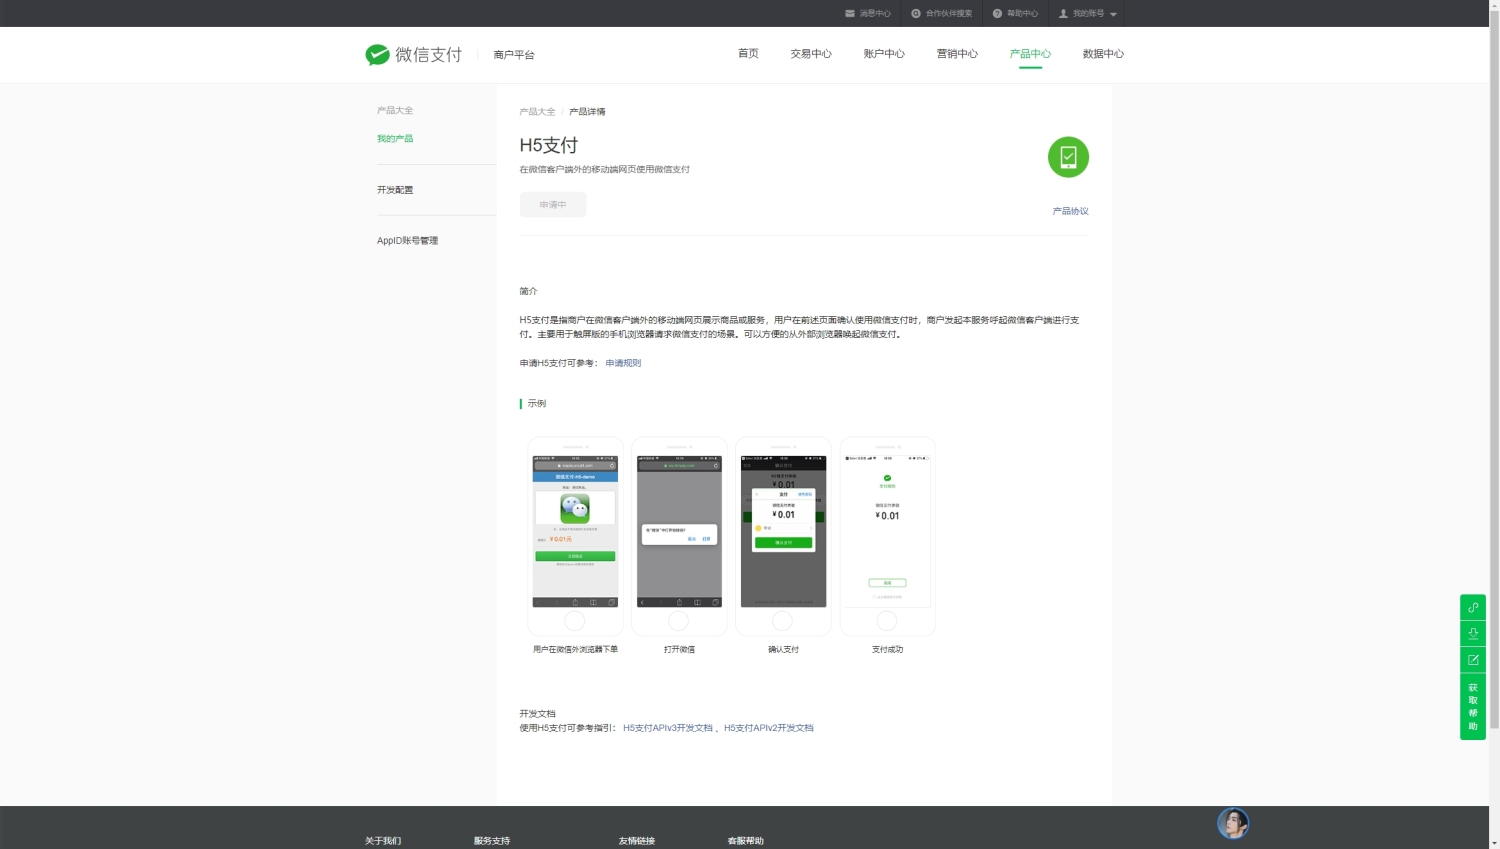The width and height of the screenshot is (1500, 849).
Task: Go to 数据中心 navigation item
Action: point(1103,54)
